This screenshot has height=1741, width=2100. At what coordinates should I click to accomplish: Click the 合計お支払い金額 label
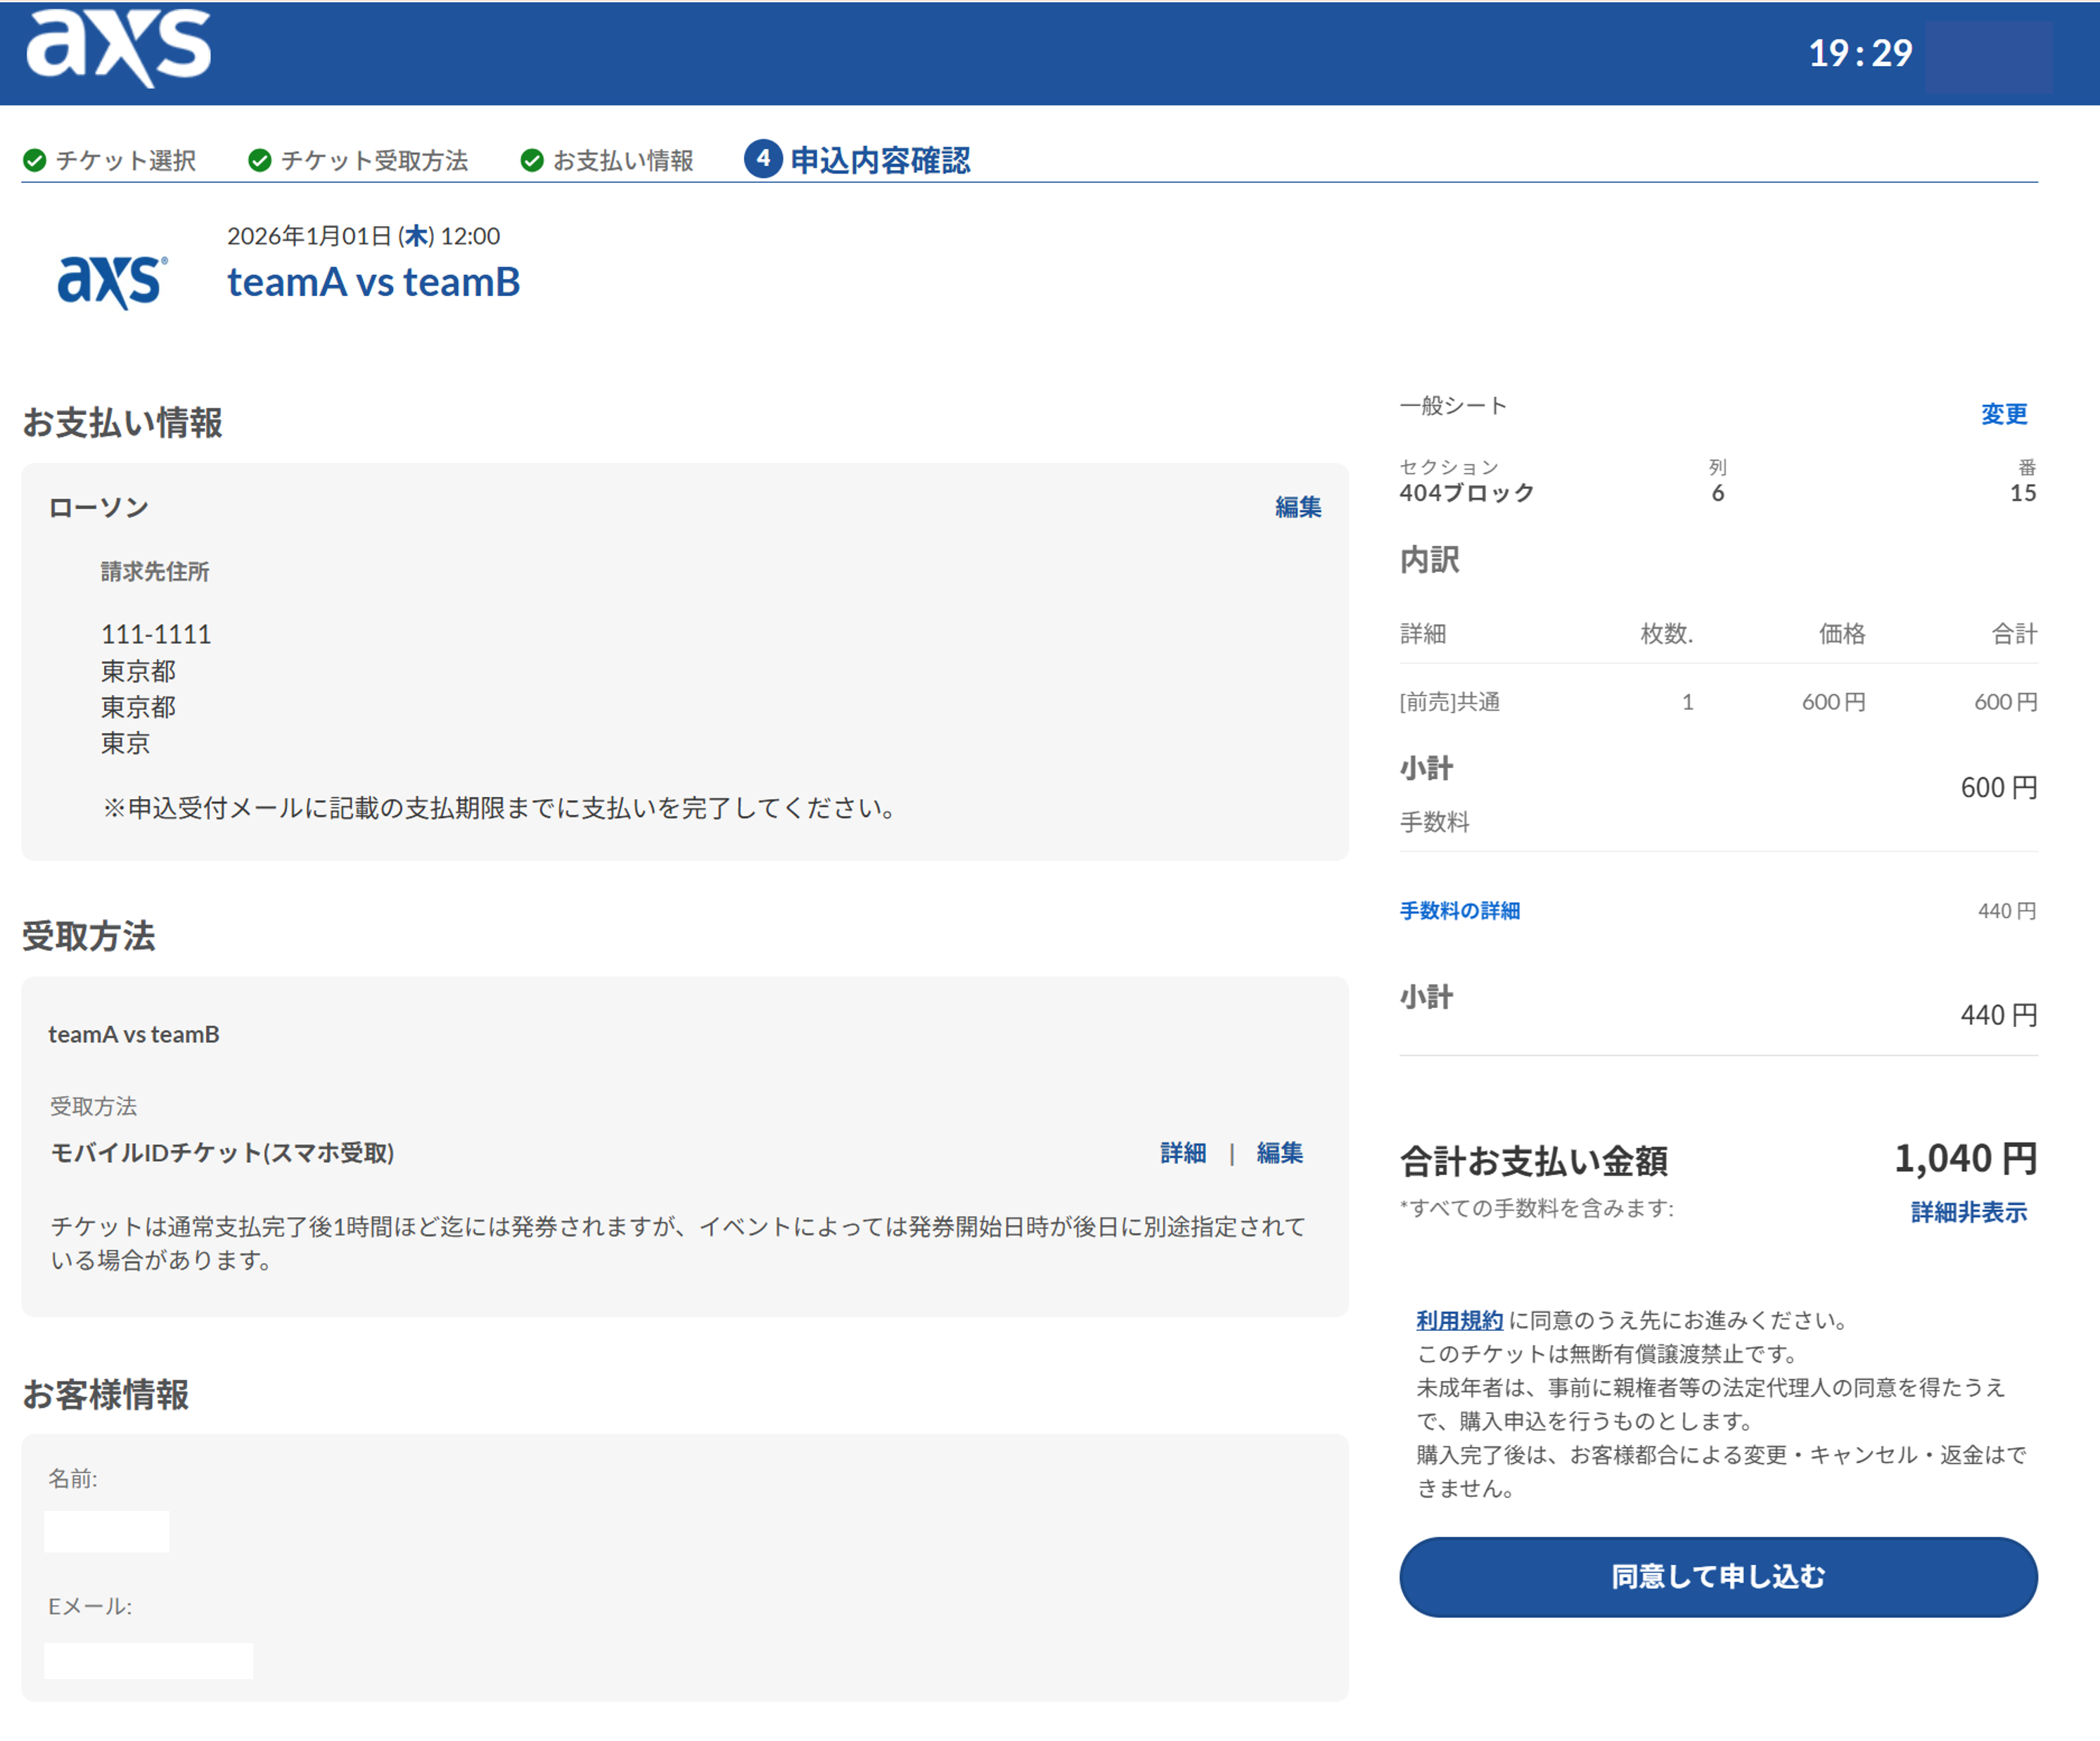(1534, 1161)
